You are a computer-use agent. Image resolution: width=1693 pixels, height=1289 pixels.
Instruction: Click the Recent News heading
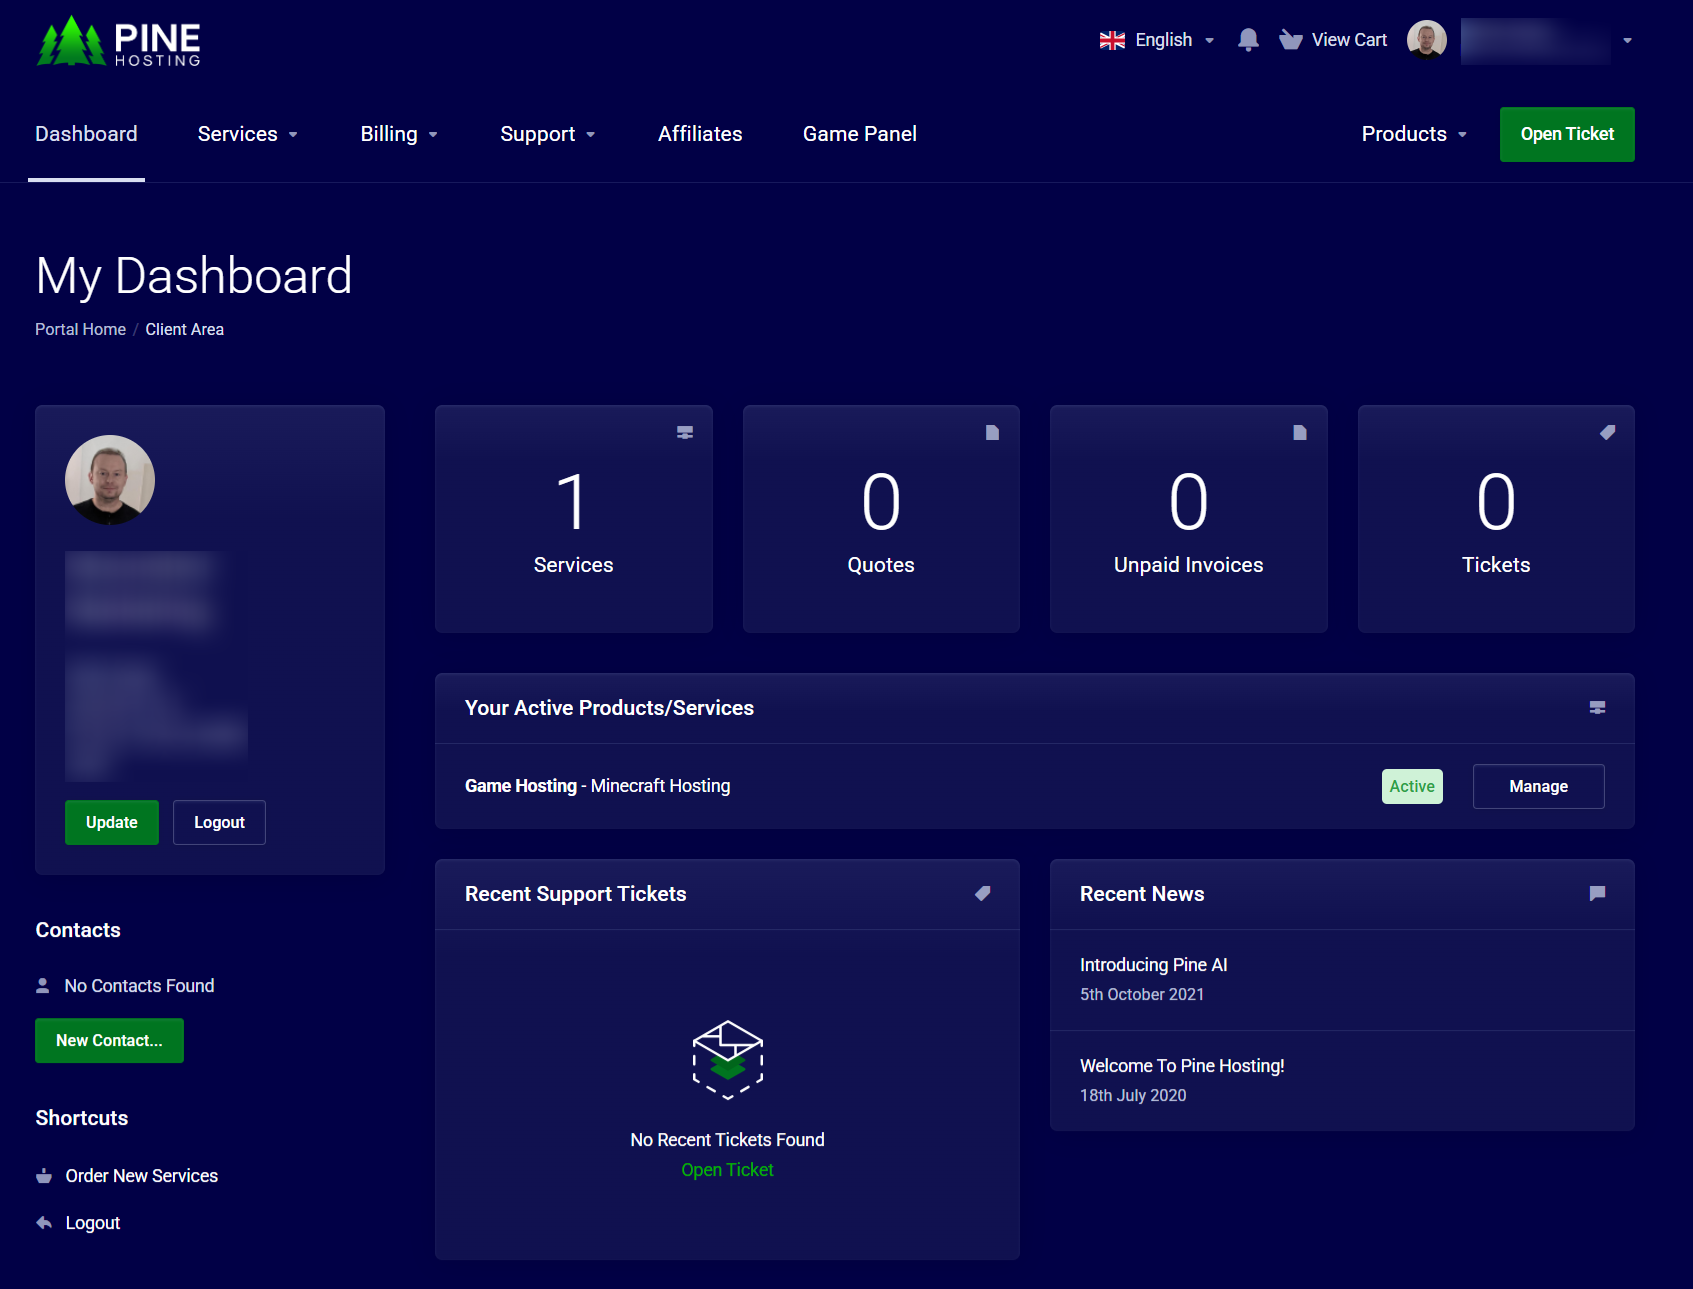[1142, 894]
